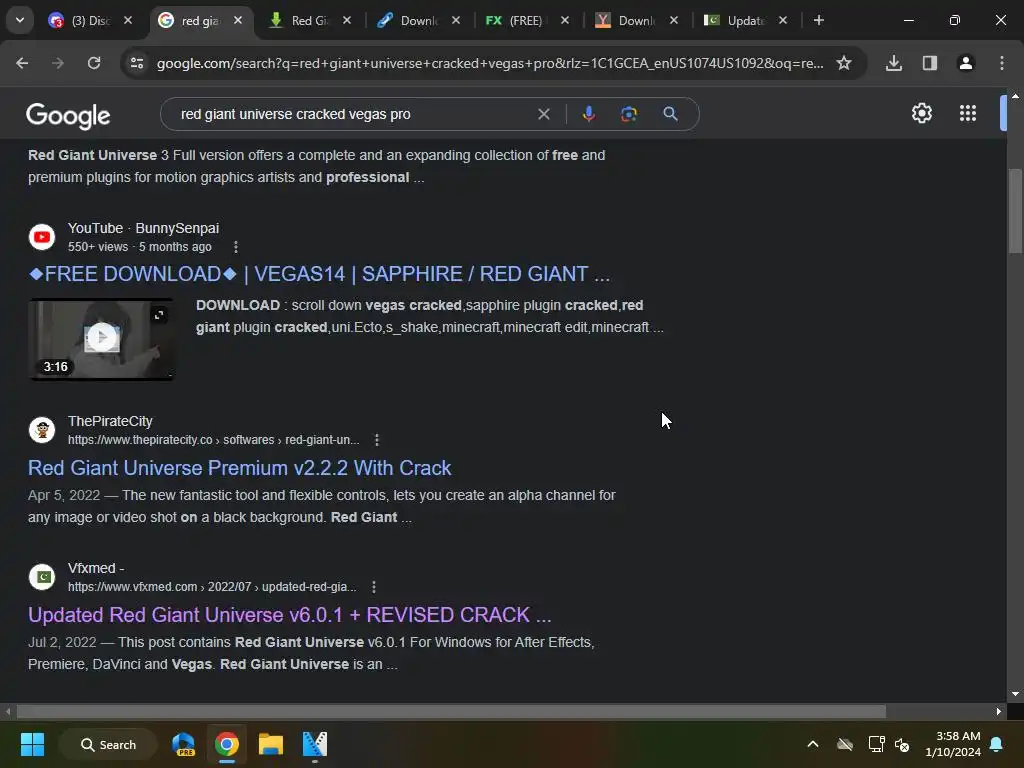Open Chrome from taskbar
This screenshot has width=1024, height=768.
coord(227,744)
